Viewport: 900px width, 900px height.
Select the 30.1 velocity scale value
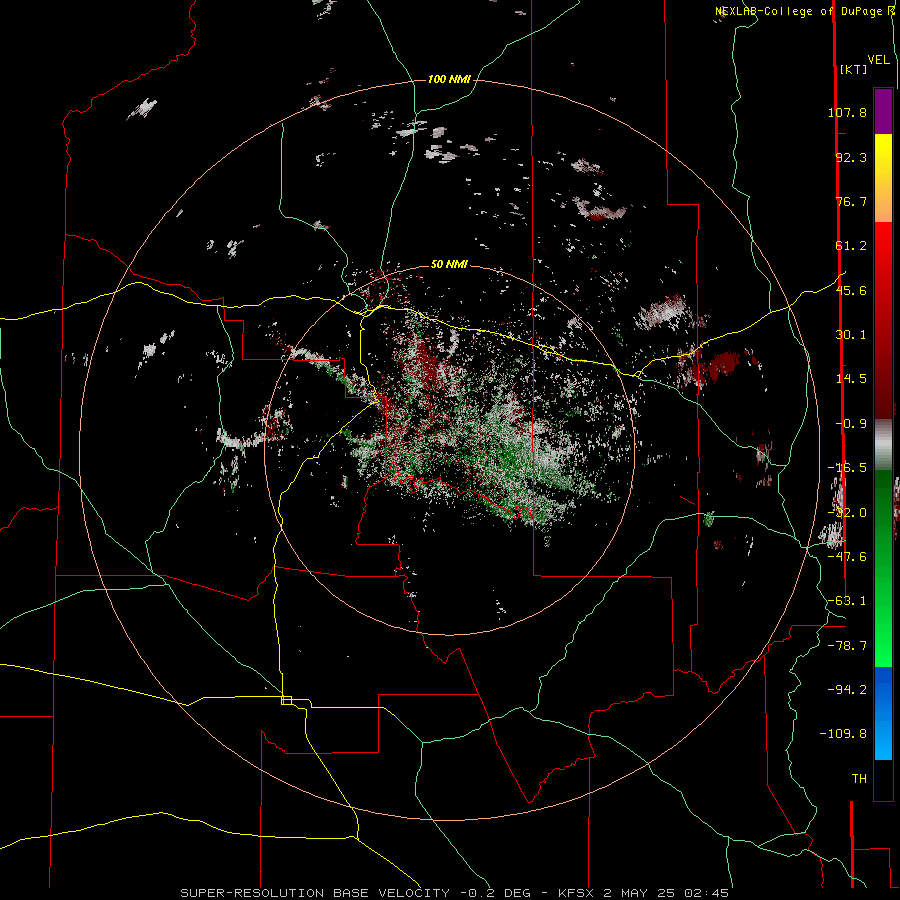click(851, 335)
